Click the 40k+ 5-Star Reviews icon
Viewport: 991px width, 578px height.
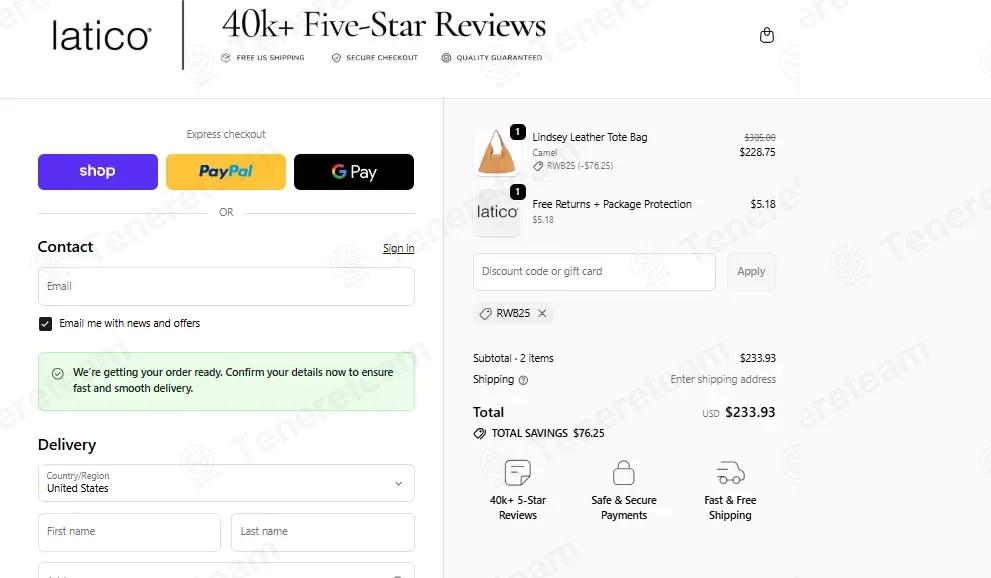pyautogui.click(x=518, y=473)
